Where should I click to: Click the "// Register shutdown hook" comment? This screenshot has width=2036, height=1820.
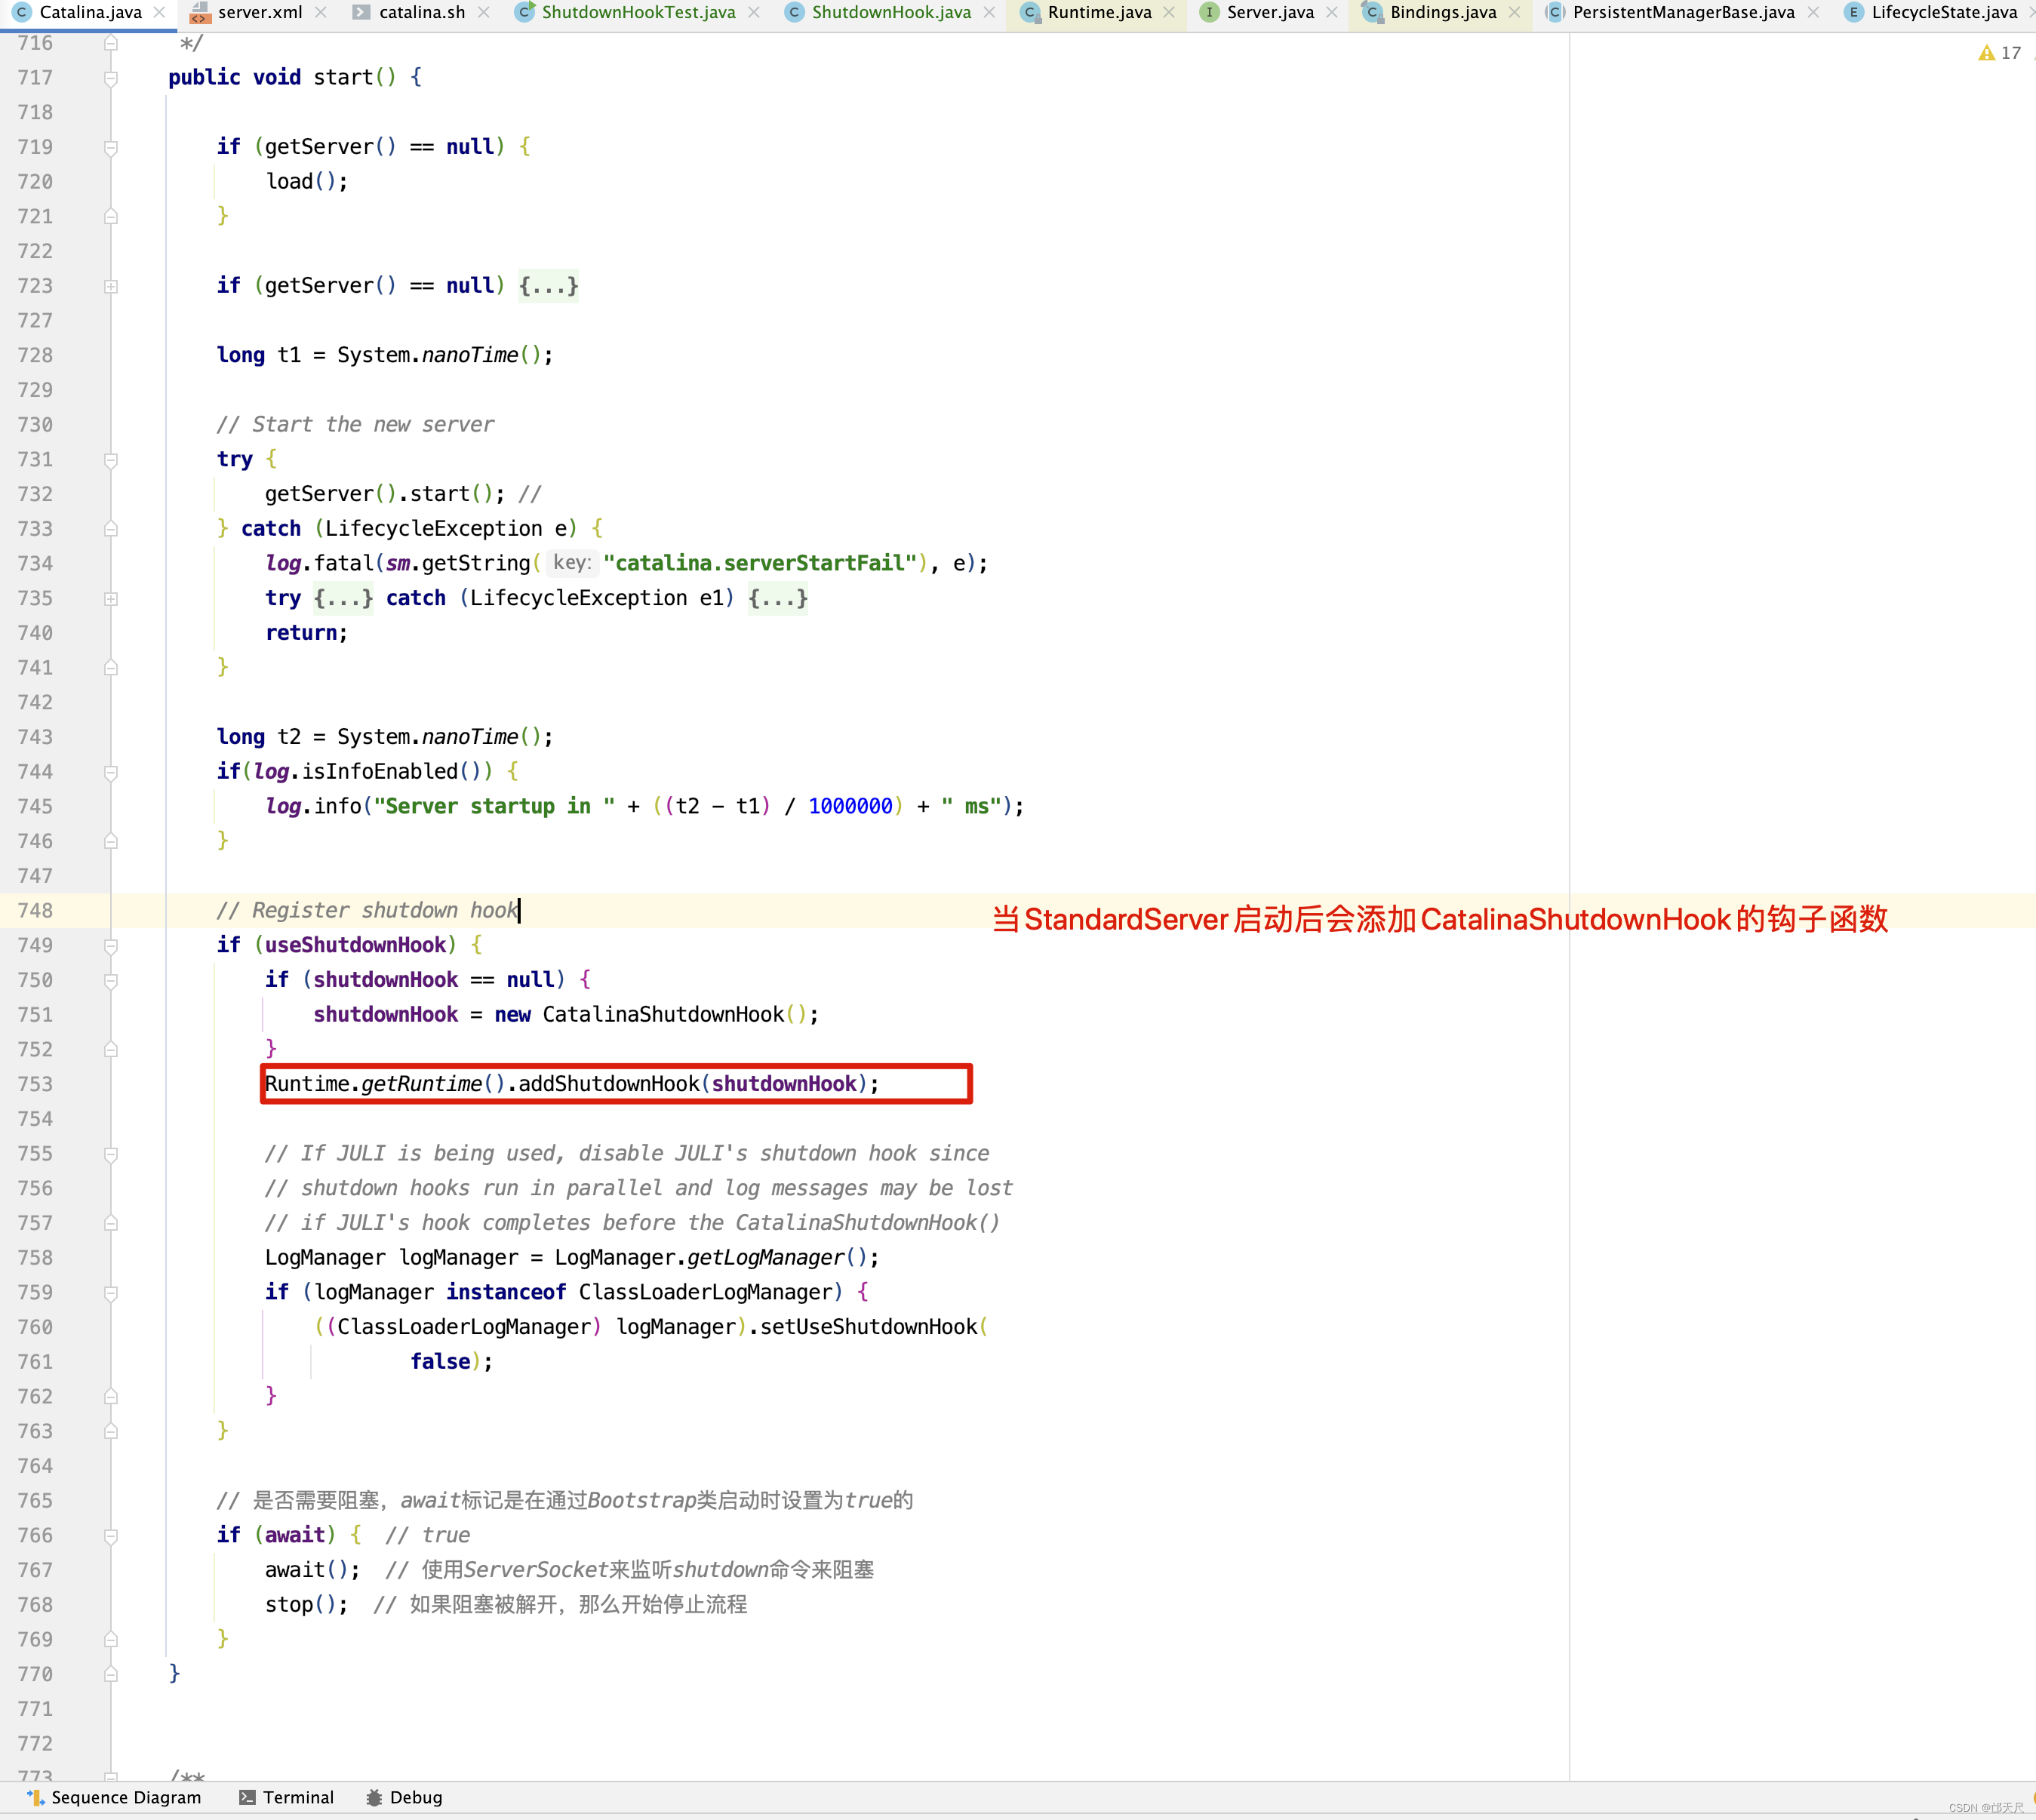[367, 910]
